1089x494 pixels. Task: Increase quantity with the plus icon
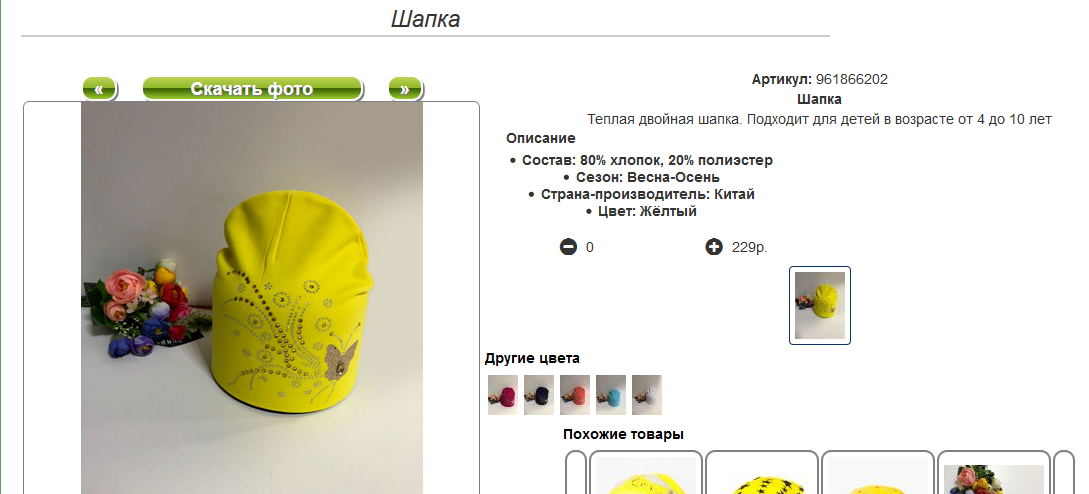714,247
